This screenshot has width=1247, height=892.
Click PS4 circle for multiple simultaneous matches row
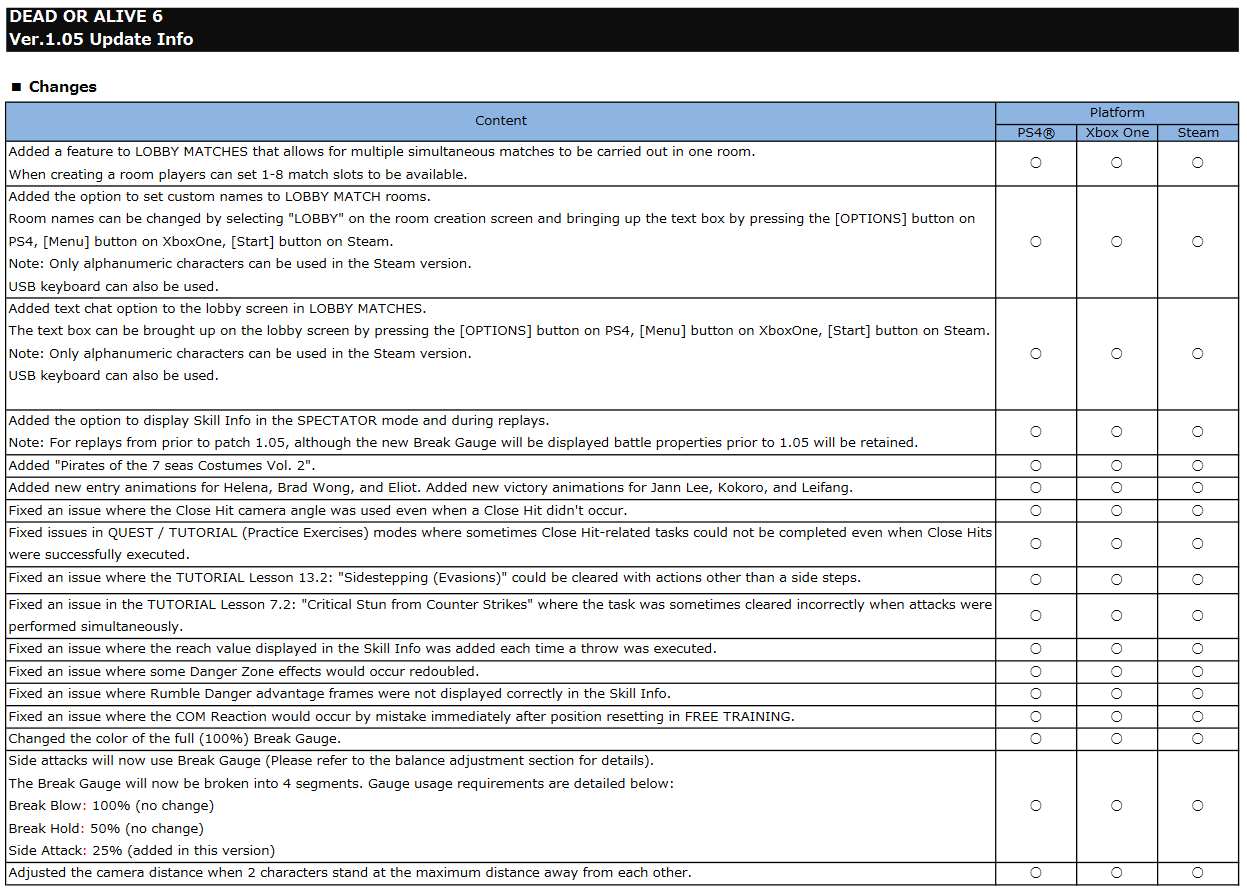pyautogui.click(x=1035, y=163)
